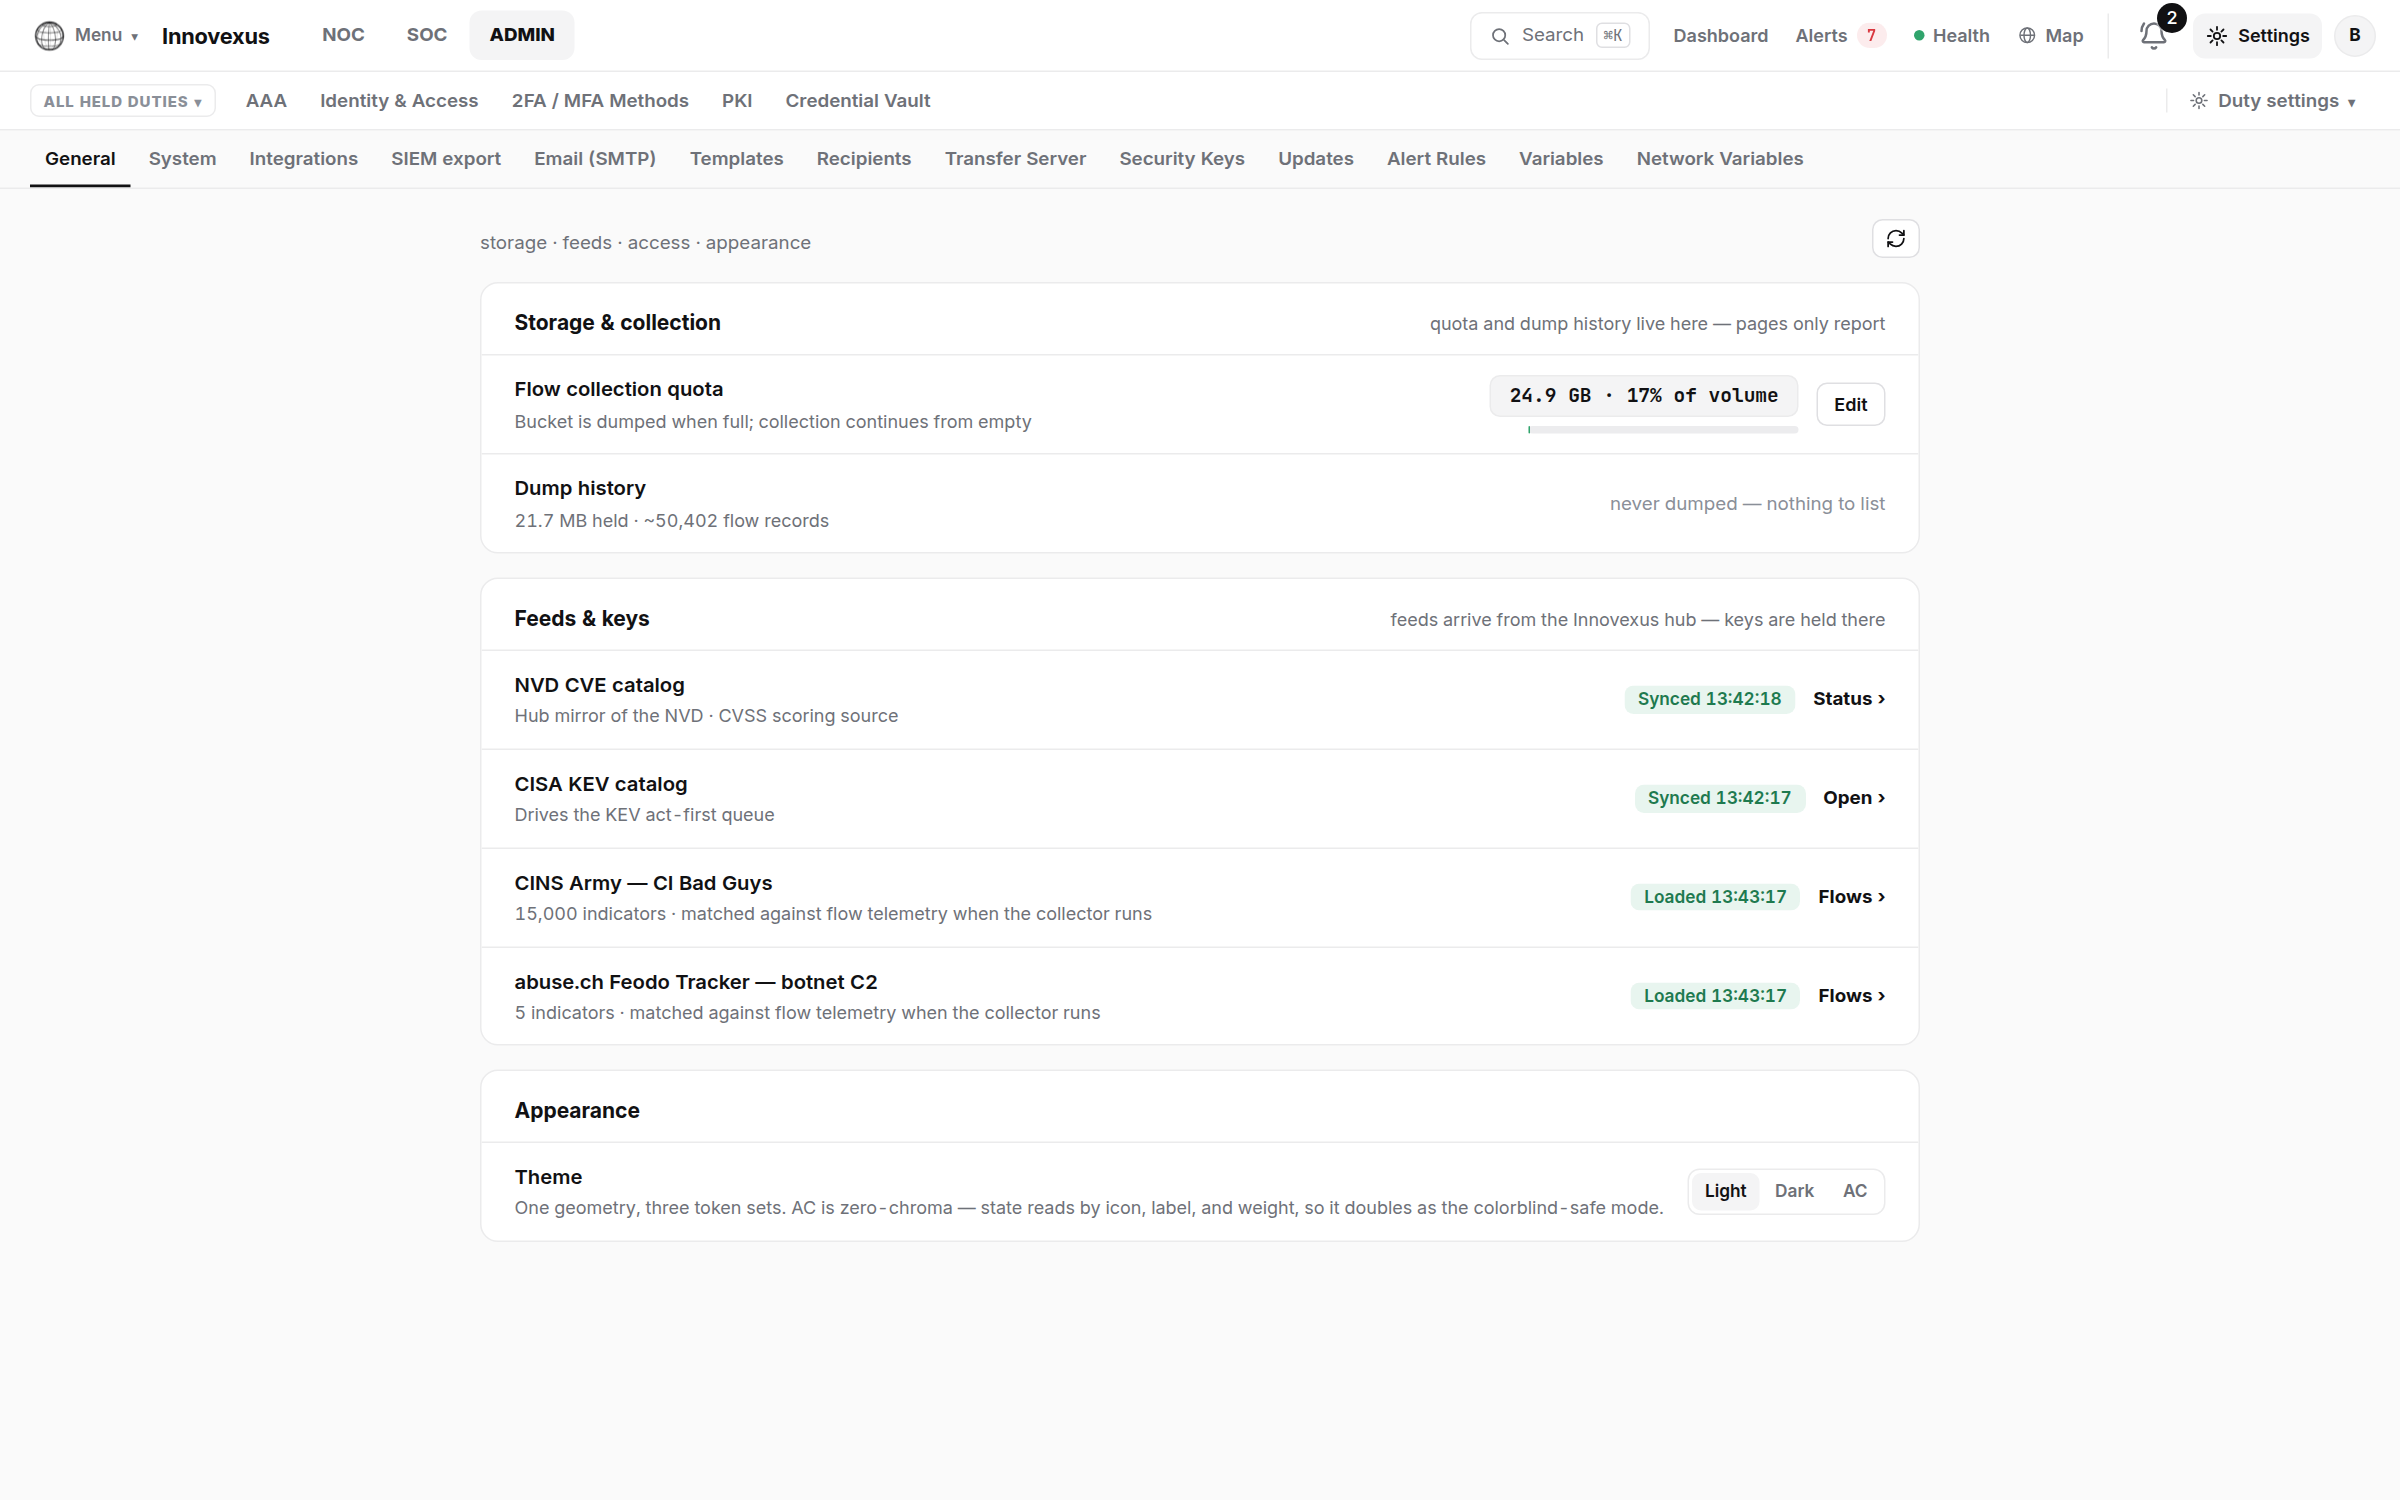Open the Settings button
Viewport: 2400px width, 1500px height.
(x=2258, y=36)
